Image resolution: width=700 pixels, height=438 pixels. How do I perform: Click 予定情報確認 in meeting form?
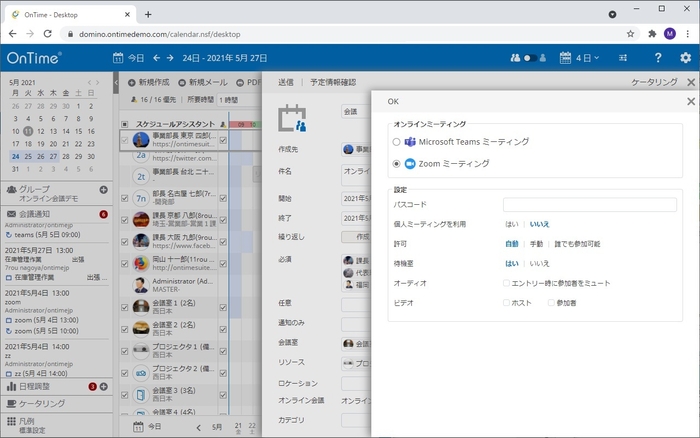333,82
